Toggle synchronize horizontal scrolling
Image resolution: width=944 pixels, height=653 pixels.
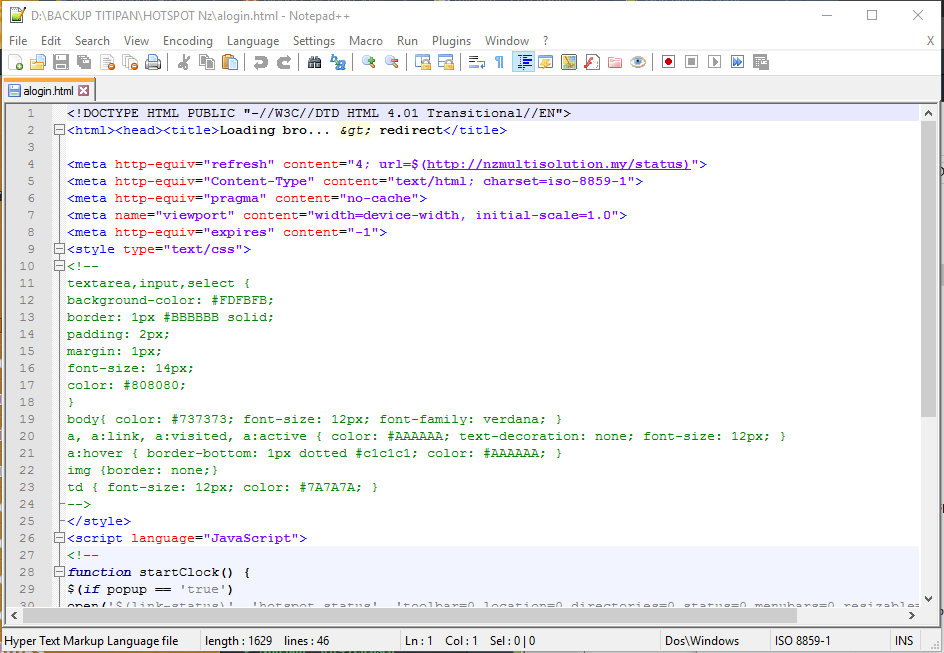pos(446,62)
